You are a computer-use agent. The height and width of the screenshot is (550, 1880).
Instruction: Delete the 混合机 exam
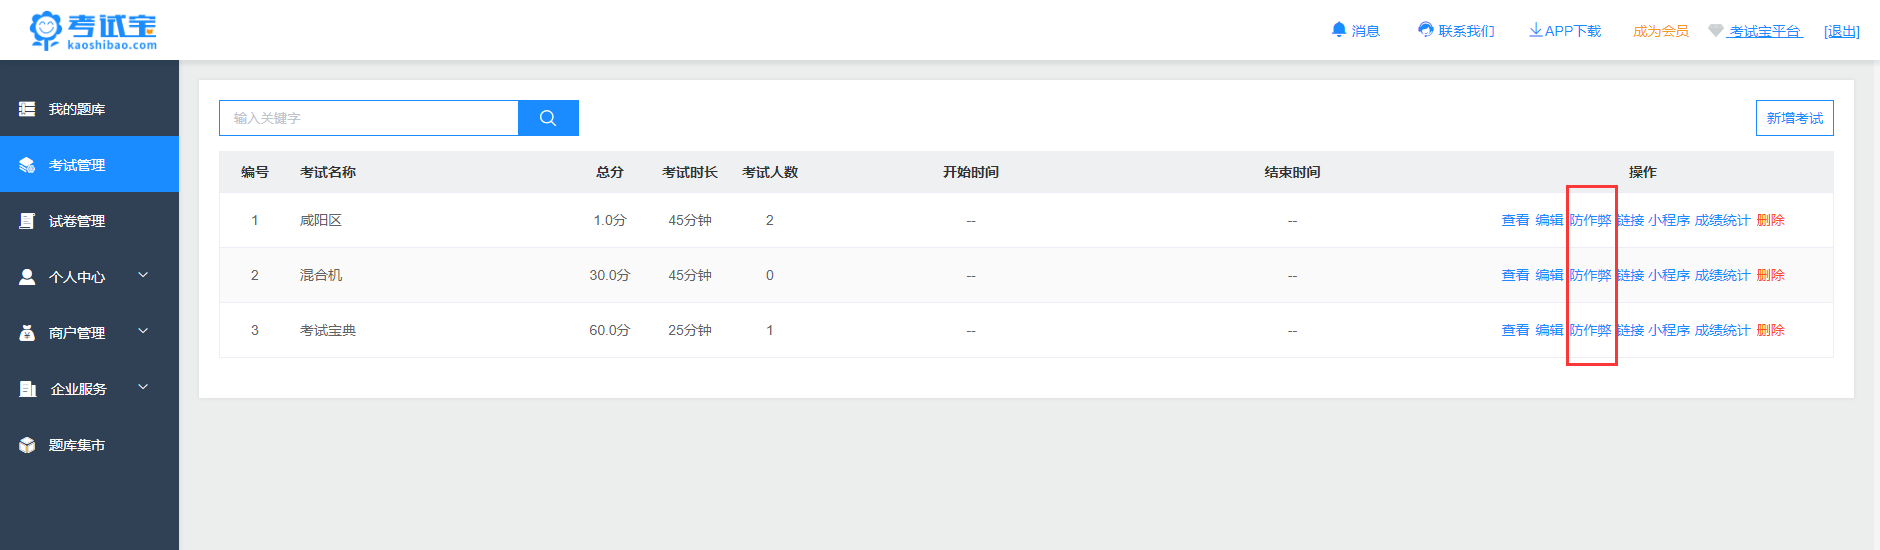(x=1770, y=275)
